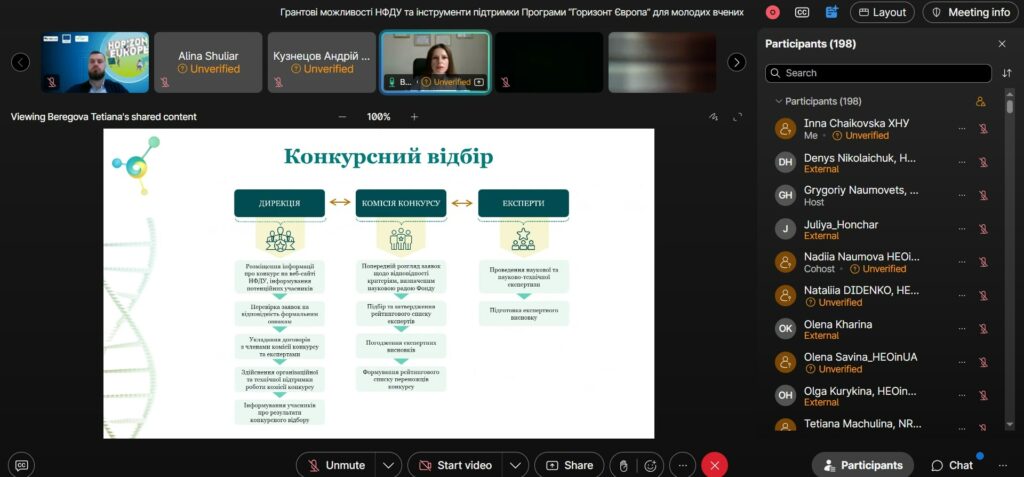
Task: Click the raise hand gesture icon
Action: (x=623, y=465)
